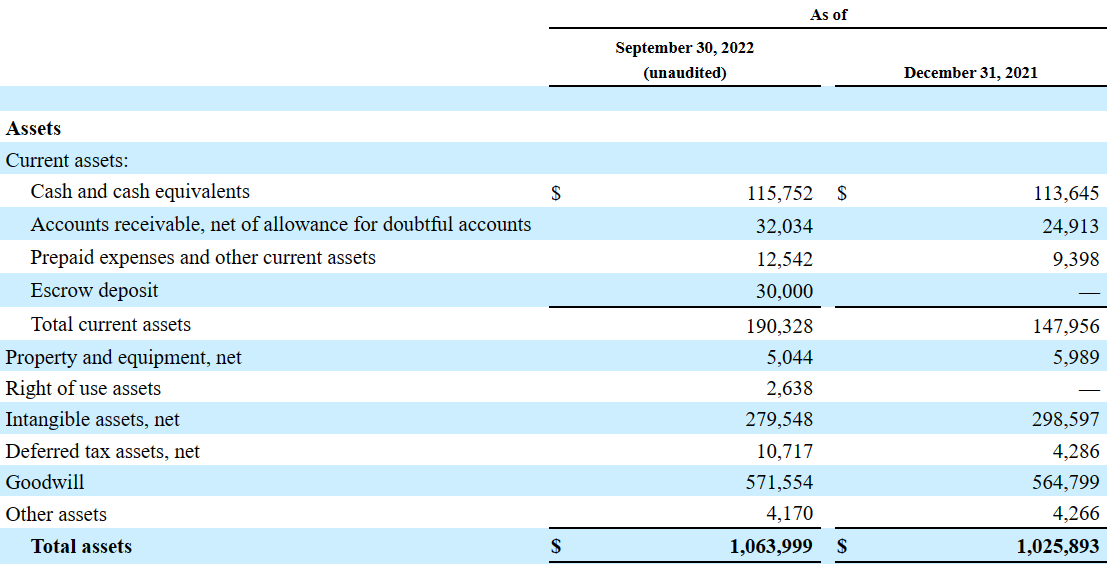Viewport: 1107px width, 565px height.
Task: Select accounts receivable value 24,913
Action: click(1070, 227)
